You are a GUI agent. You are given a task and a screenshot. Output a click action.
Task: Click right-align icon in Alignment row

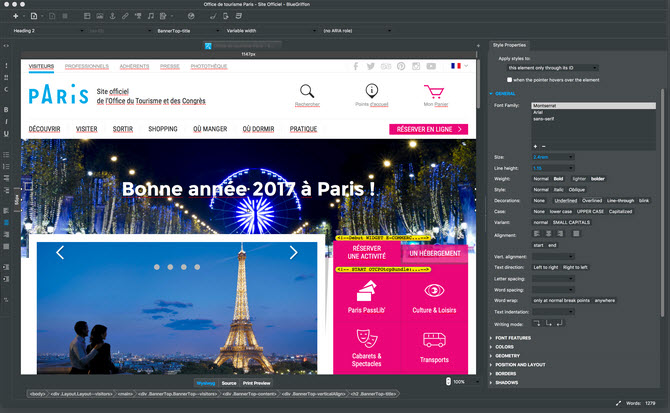pyautogui.click(x=560, y=234)
